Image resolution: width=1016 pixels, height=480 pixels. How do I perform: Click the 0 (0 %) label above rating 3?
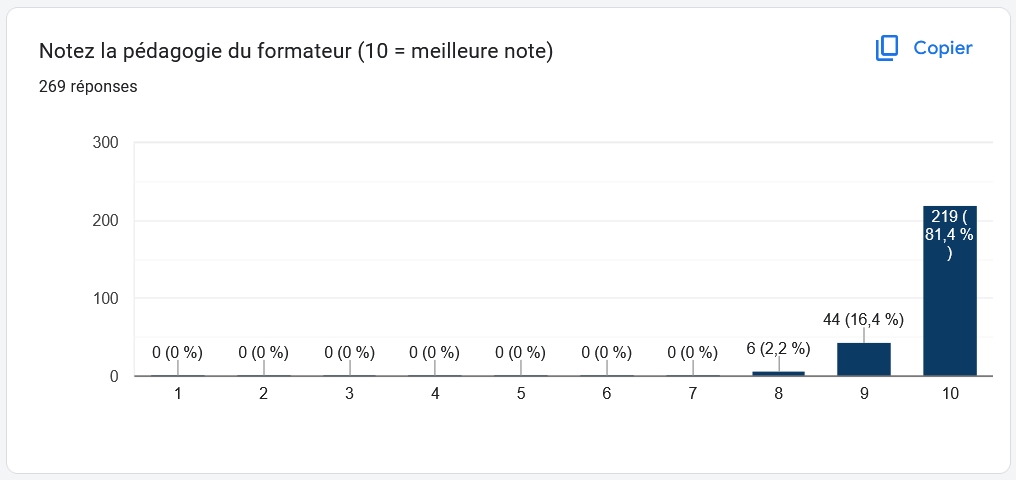[349, 352]
